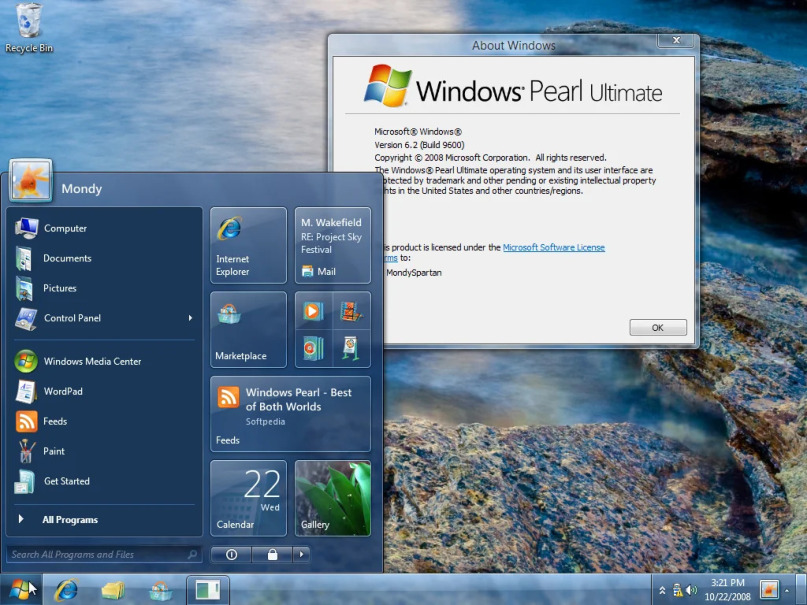Image resolution: width=807 pixels, height=605 pixels.
Task: Open the Windows Pearl Softpedia feed tile
Action: tap(290, 414)
